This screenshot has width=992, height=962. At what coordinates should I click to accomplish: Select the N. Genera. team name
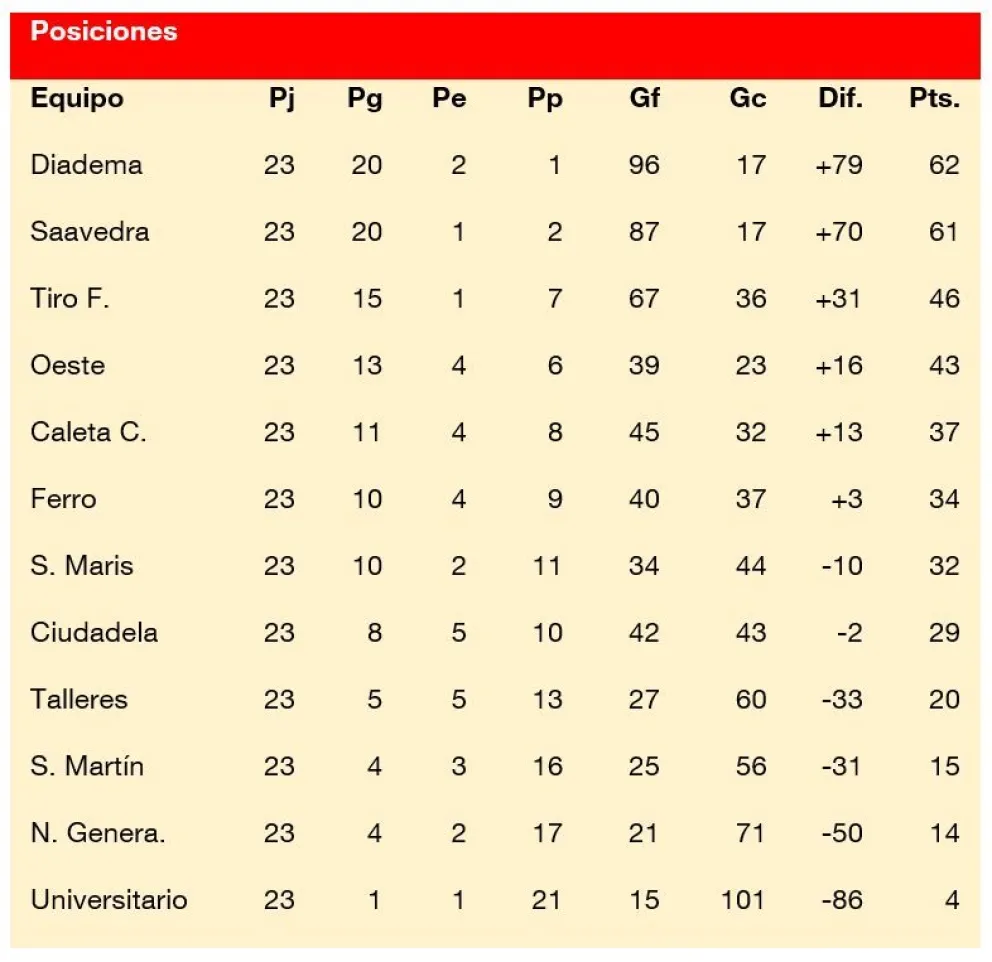[98, 833]
